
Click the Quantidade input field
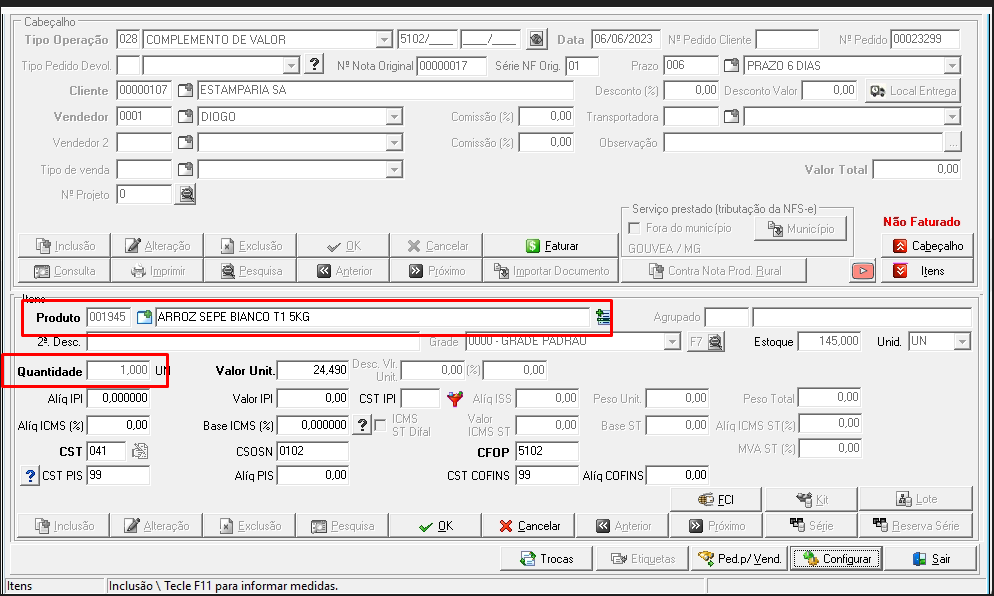(x=119, y=370)
